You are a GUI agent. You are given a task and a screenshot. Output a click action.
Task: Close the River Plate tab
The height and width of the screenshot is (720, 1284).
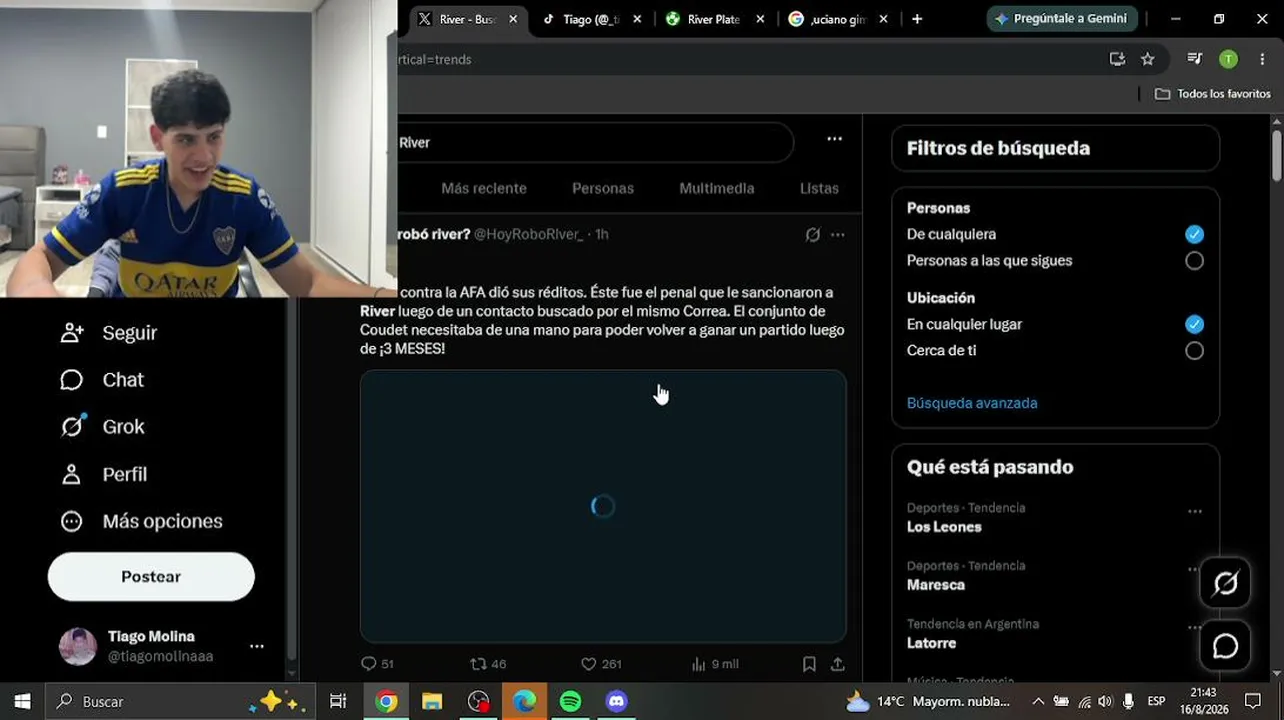760,19
